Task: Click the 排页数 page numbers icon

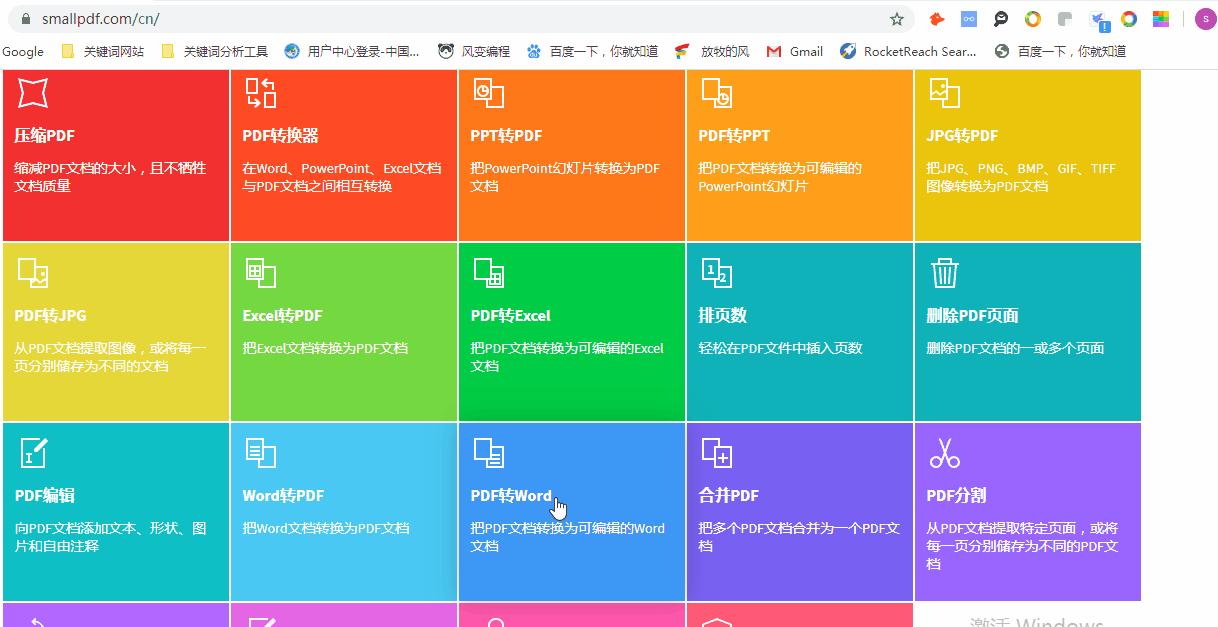Action: 716,273
